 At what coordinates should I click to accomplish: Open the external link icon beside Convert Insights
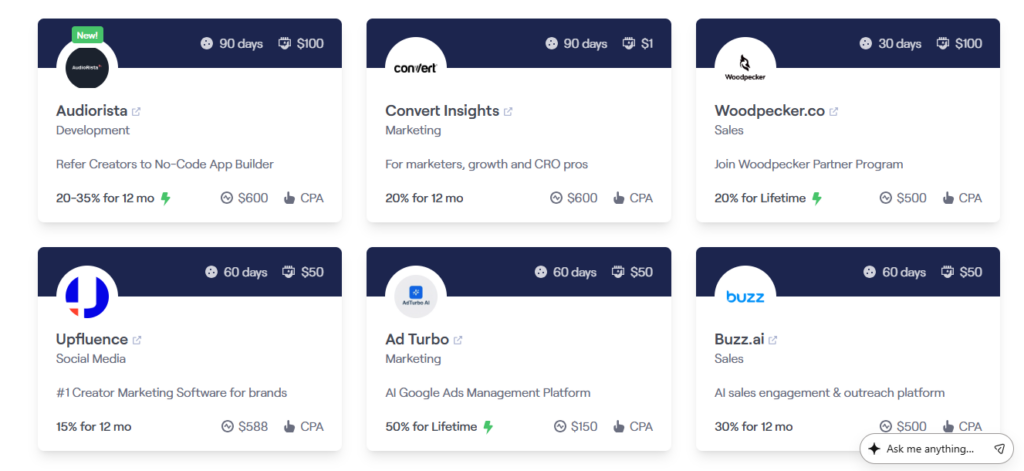point(508,111)
